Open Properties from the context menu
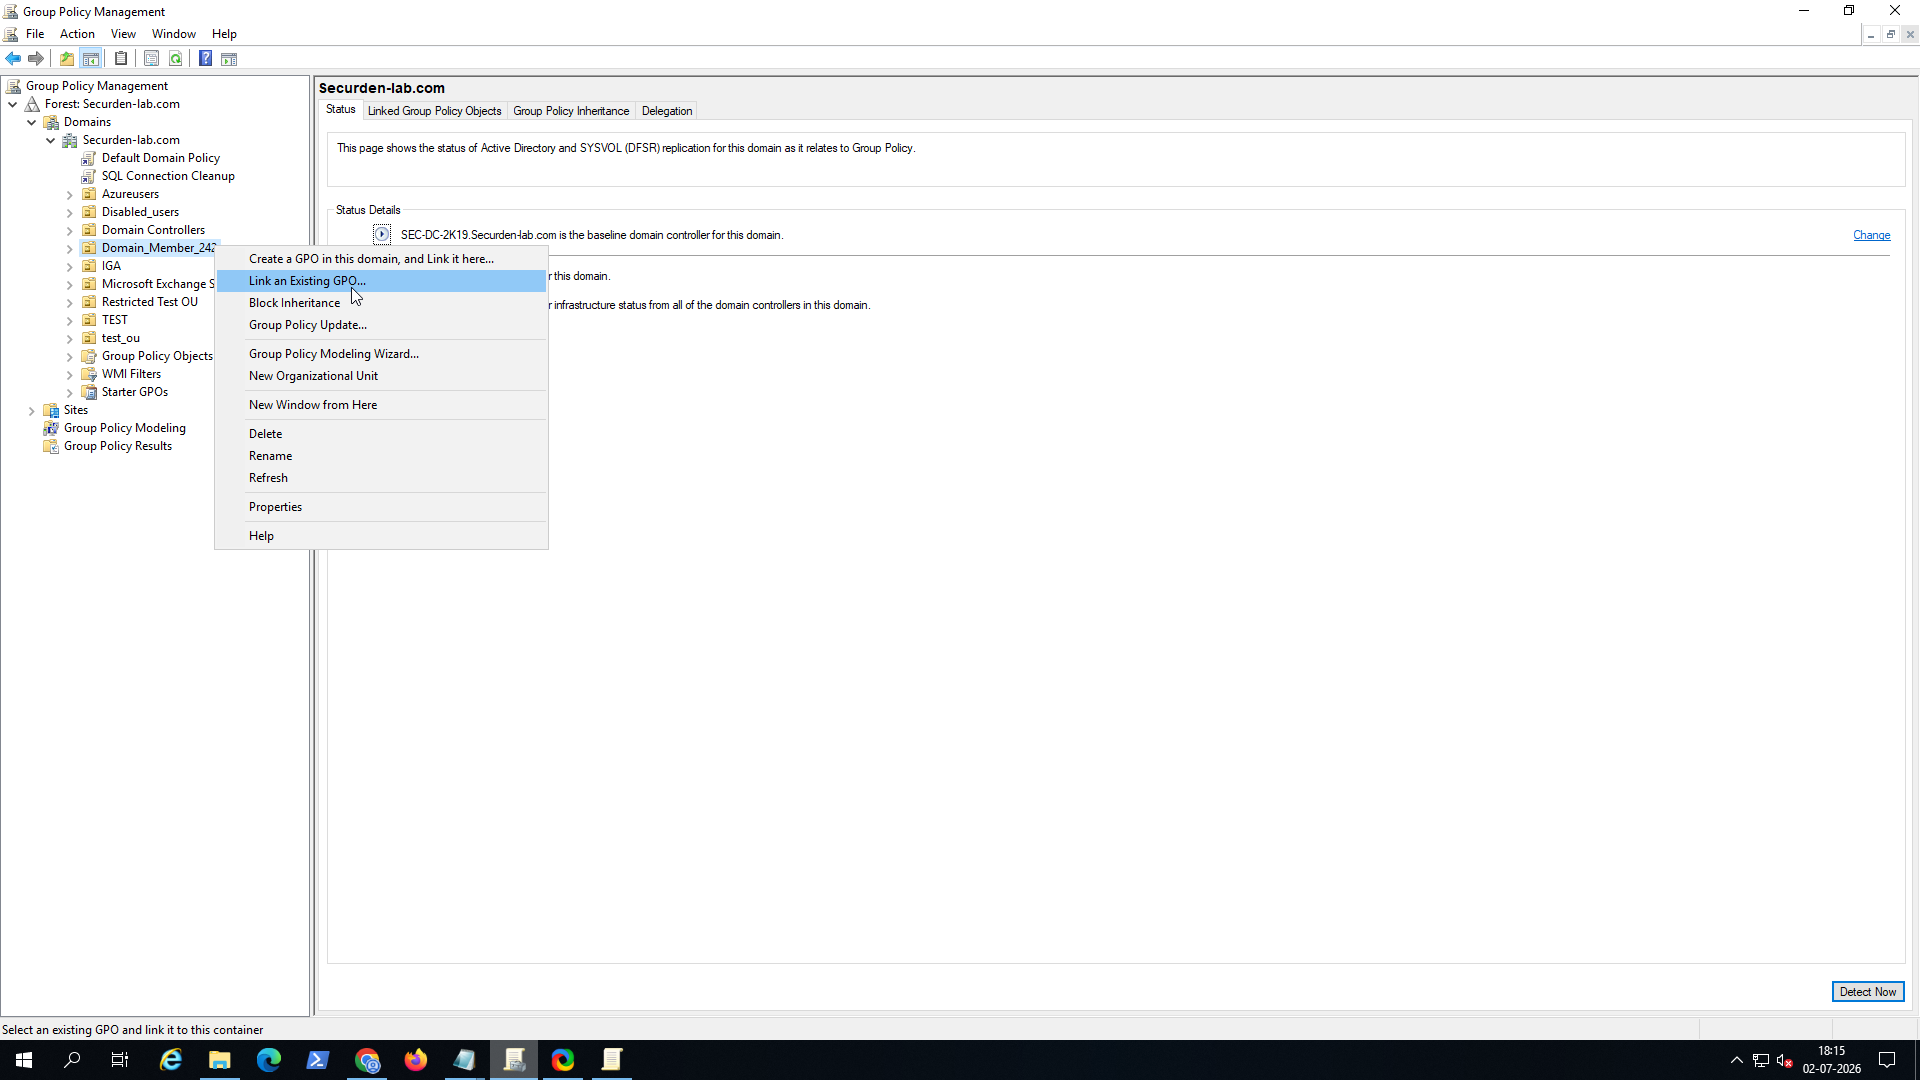 point(381,507)
